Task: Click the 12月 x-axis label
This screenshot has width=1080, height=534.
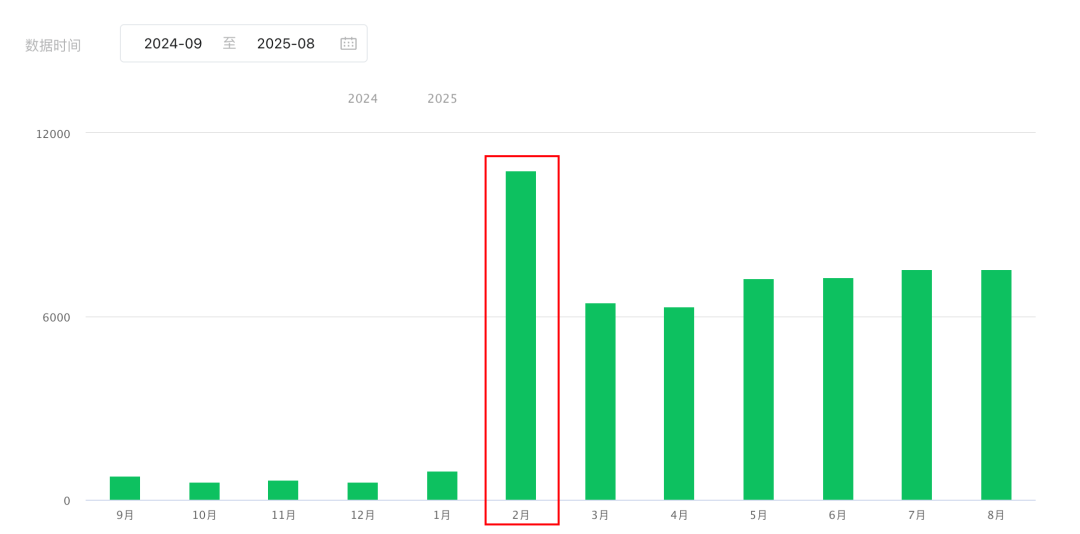Action: (x=362, y=515)
